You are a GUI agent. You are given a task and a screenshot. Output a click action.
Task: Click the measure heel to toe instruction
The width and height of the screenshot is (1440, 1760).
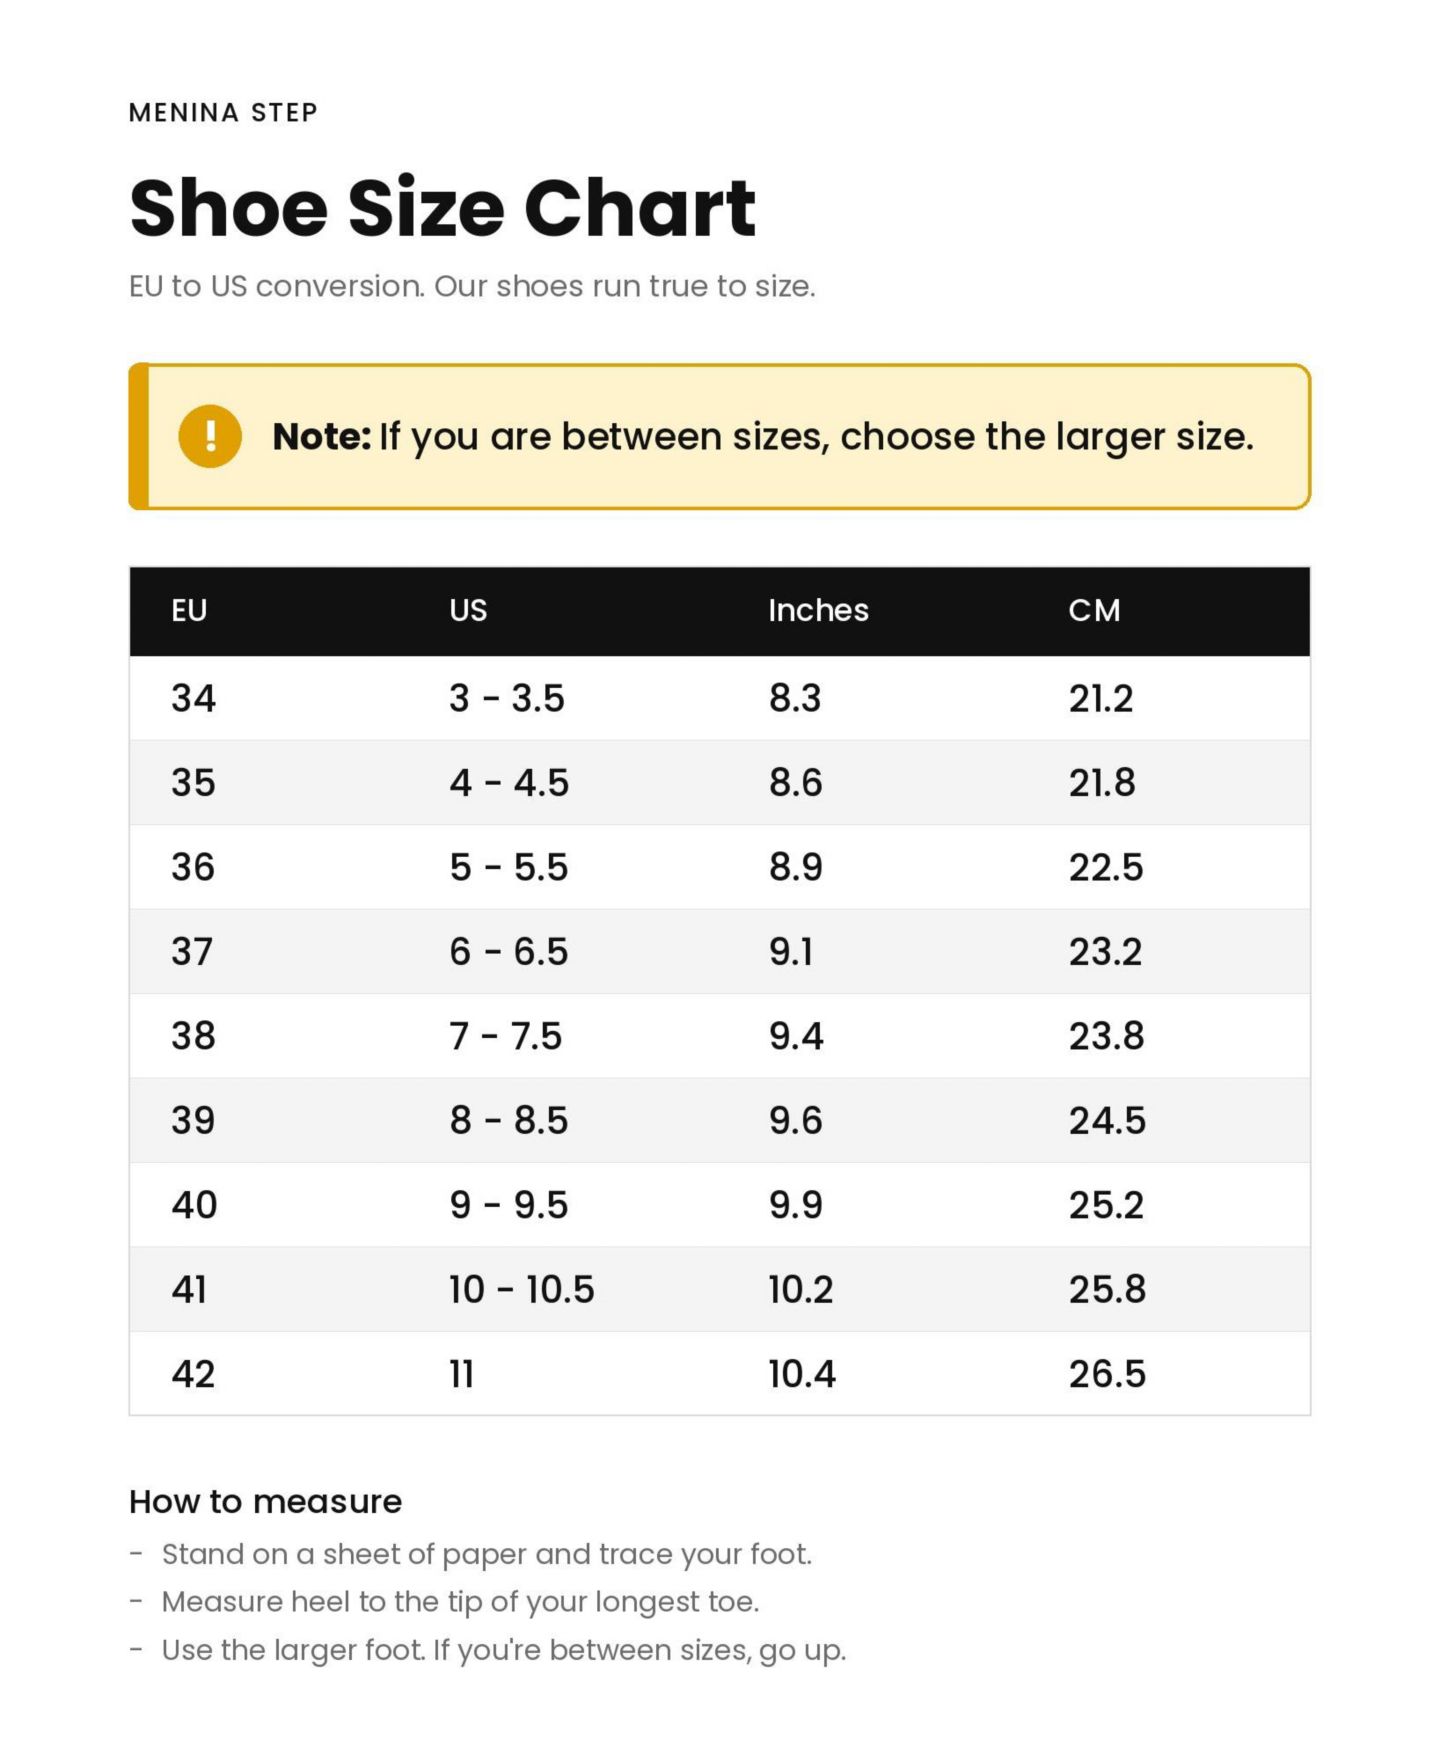click(460, 1602)
